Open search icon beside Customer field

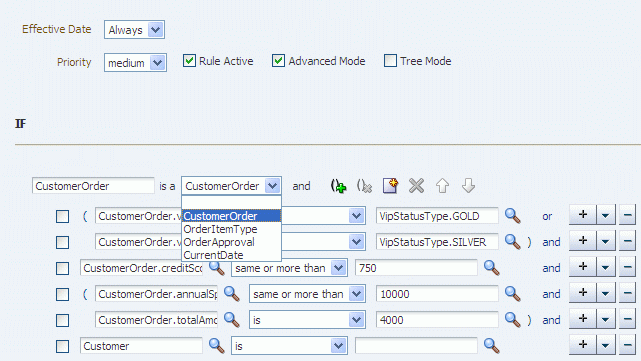217,346
